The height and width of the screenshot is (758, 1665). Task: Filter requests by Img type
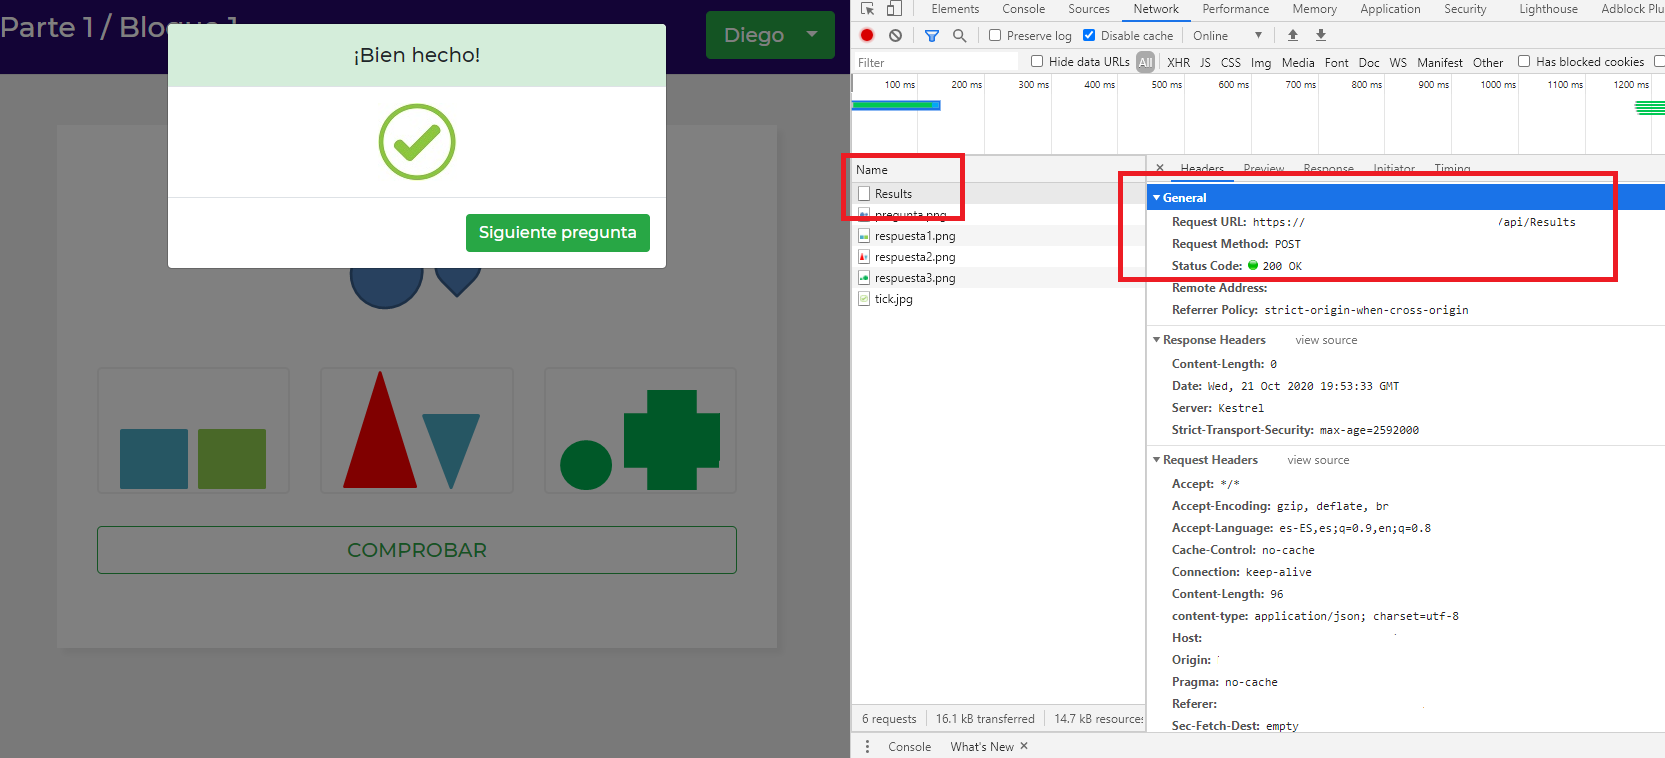[x=1261, y=62]
